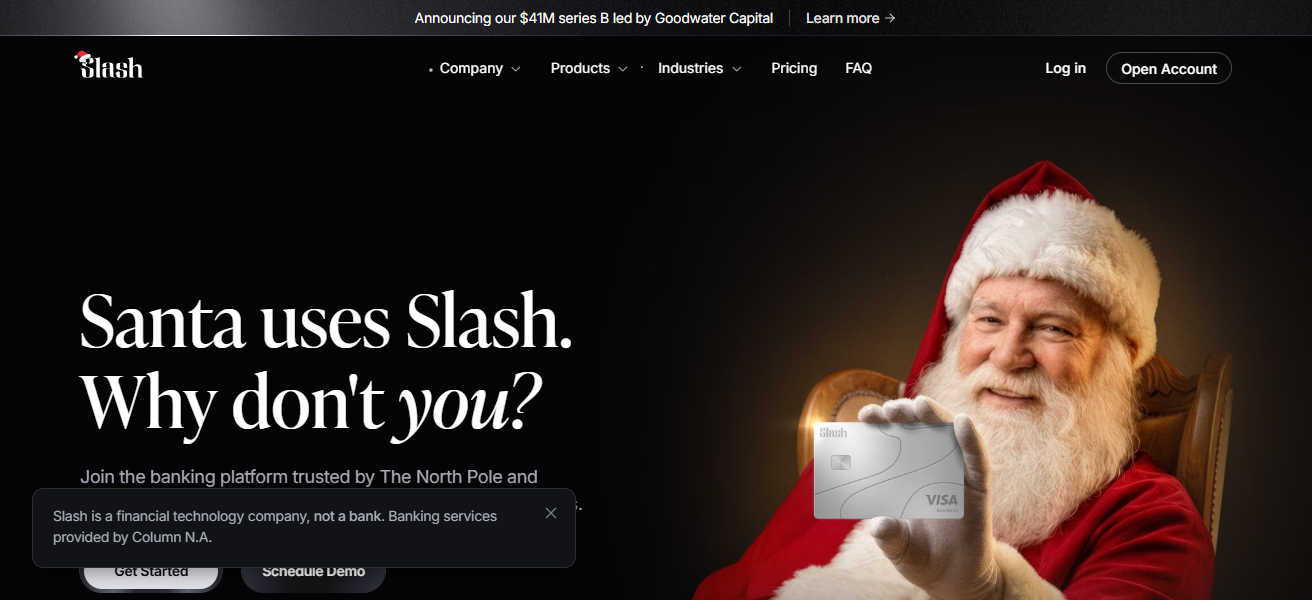This screenshot has height=600, width=1312.
Task: Click the Get Started button
Action: 151,572
